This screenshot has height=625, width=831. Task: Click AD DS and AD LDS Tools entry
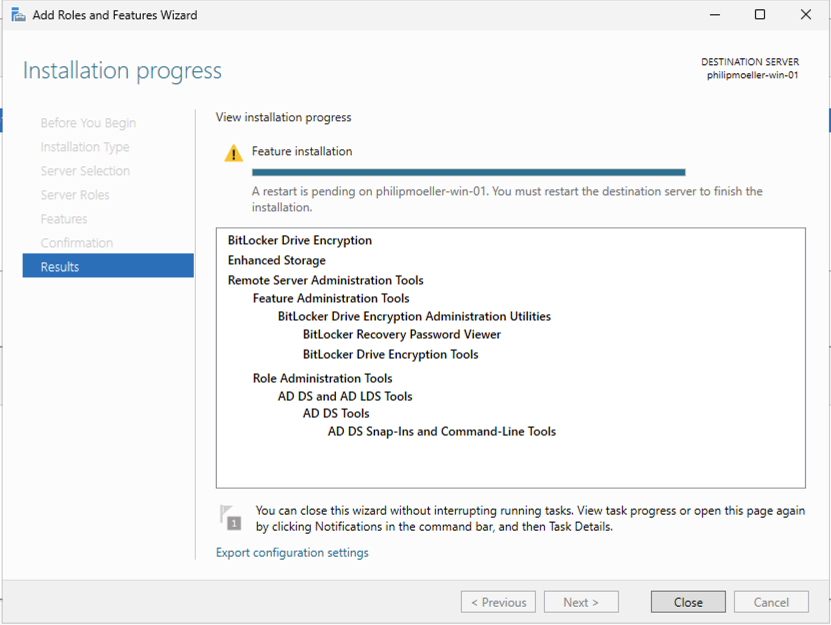coord(344,396)
